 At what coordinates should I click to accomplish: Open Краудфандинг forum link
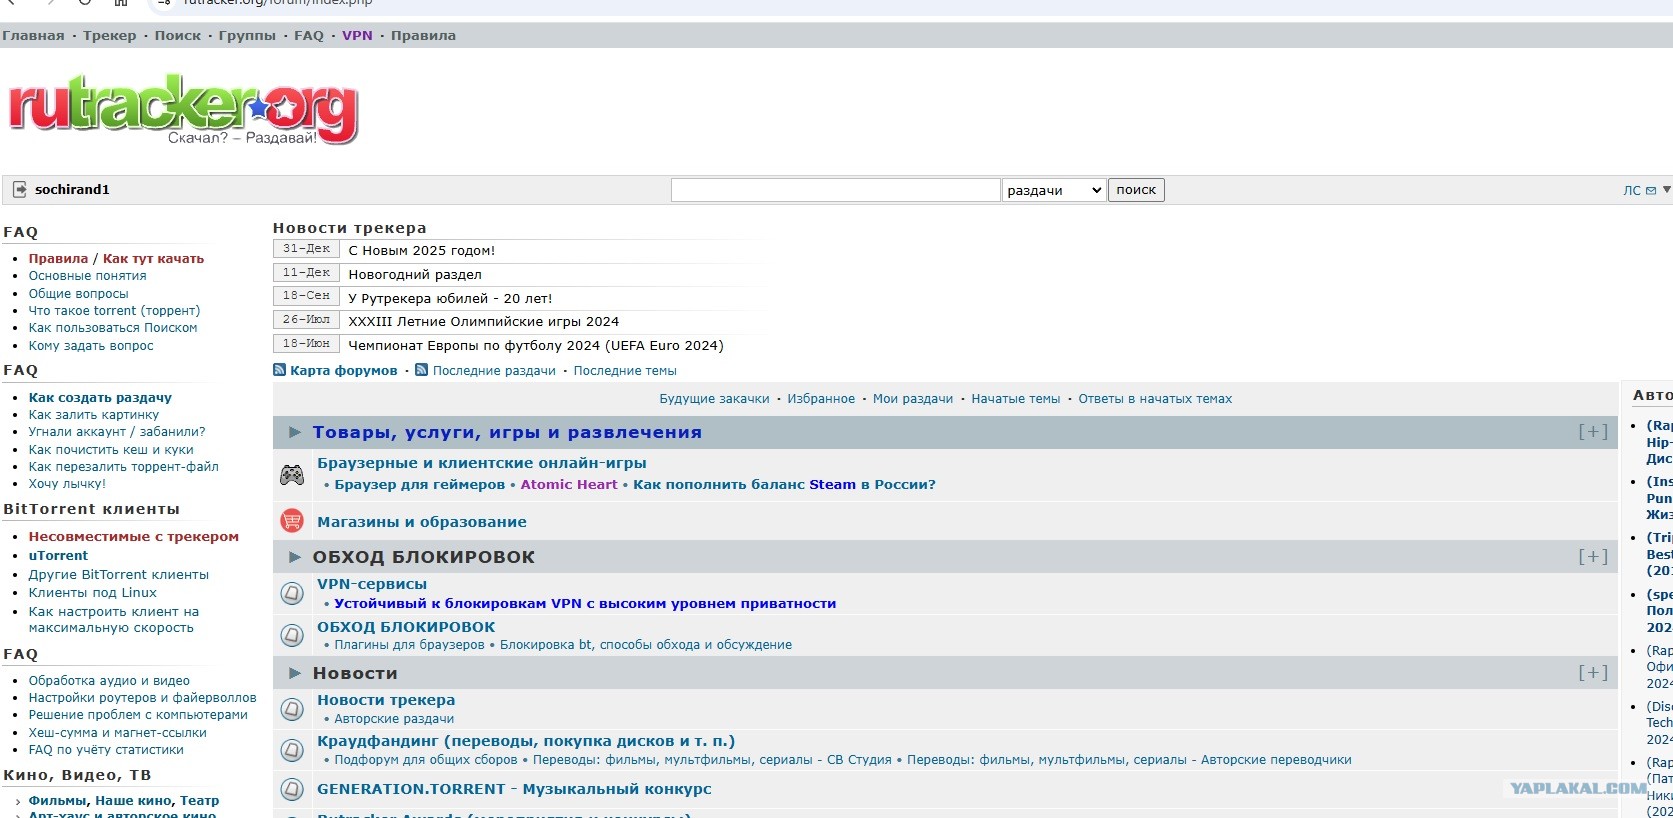pos(526,741)
